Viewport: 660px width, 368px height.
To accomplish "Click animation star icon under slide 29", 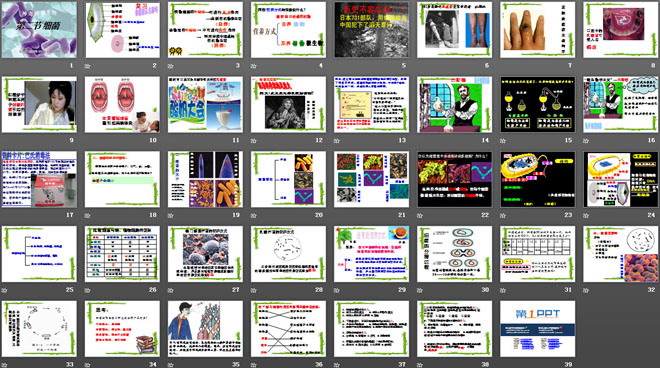I will click(x=337, y=291).
